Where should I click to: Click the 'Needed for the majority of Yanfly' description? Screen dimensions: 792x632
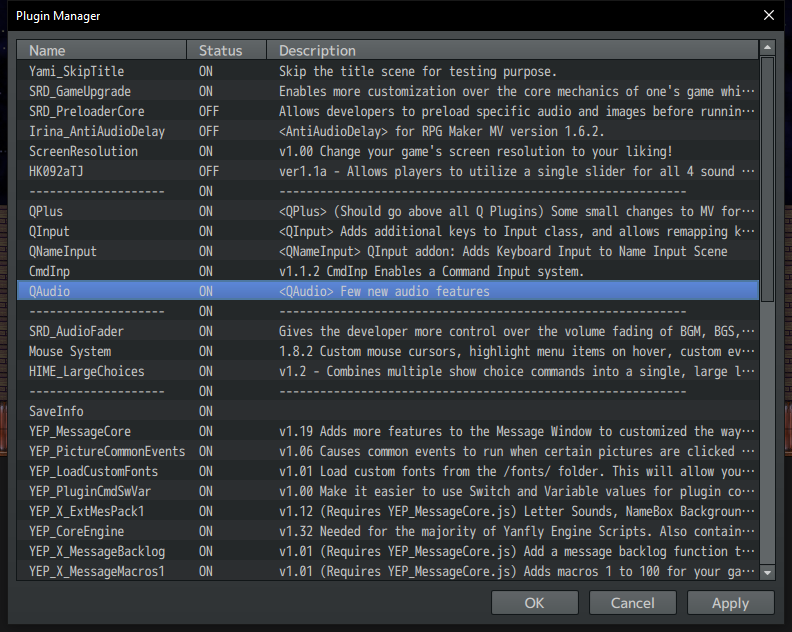click(x=516, y=531)
